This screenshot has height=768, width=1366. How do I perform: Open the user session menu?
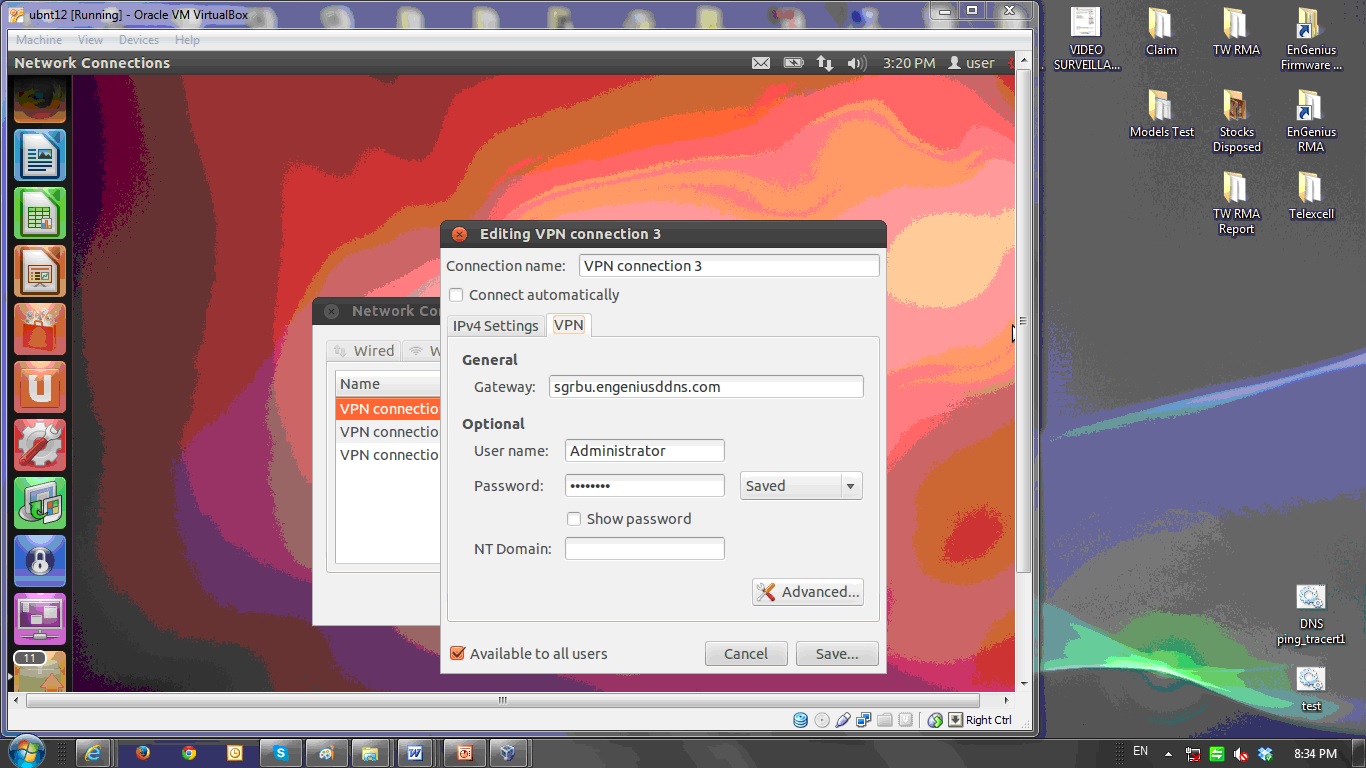tap(971, 63)
